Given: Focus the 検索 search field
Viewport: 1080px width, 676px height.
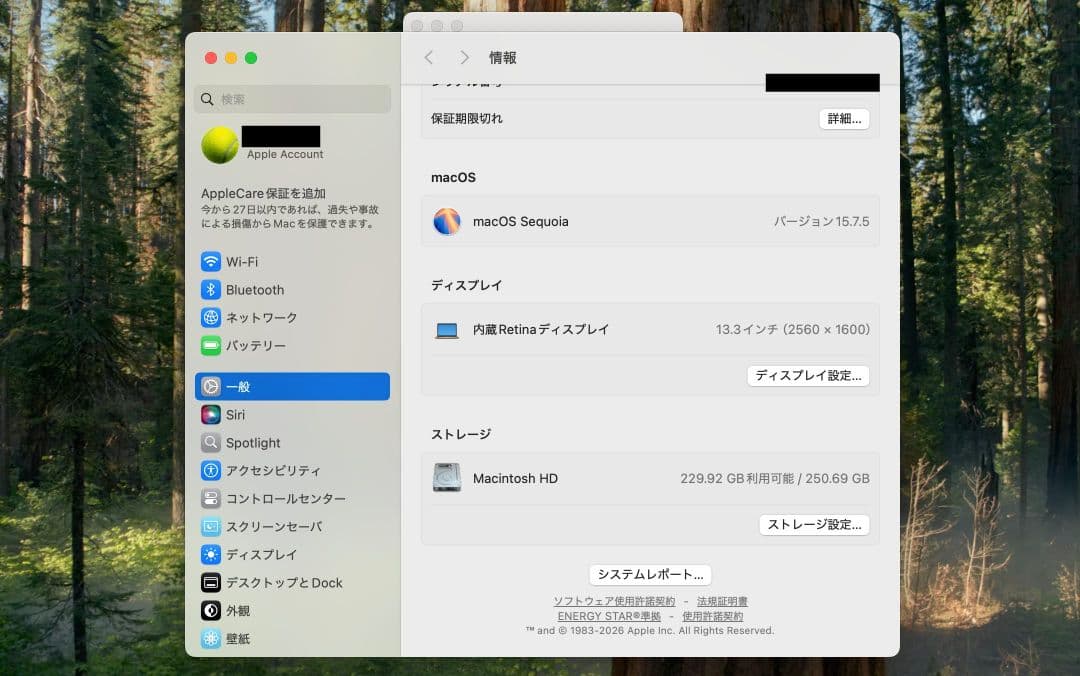Looking at the screenshot, I should (293, 99).
